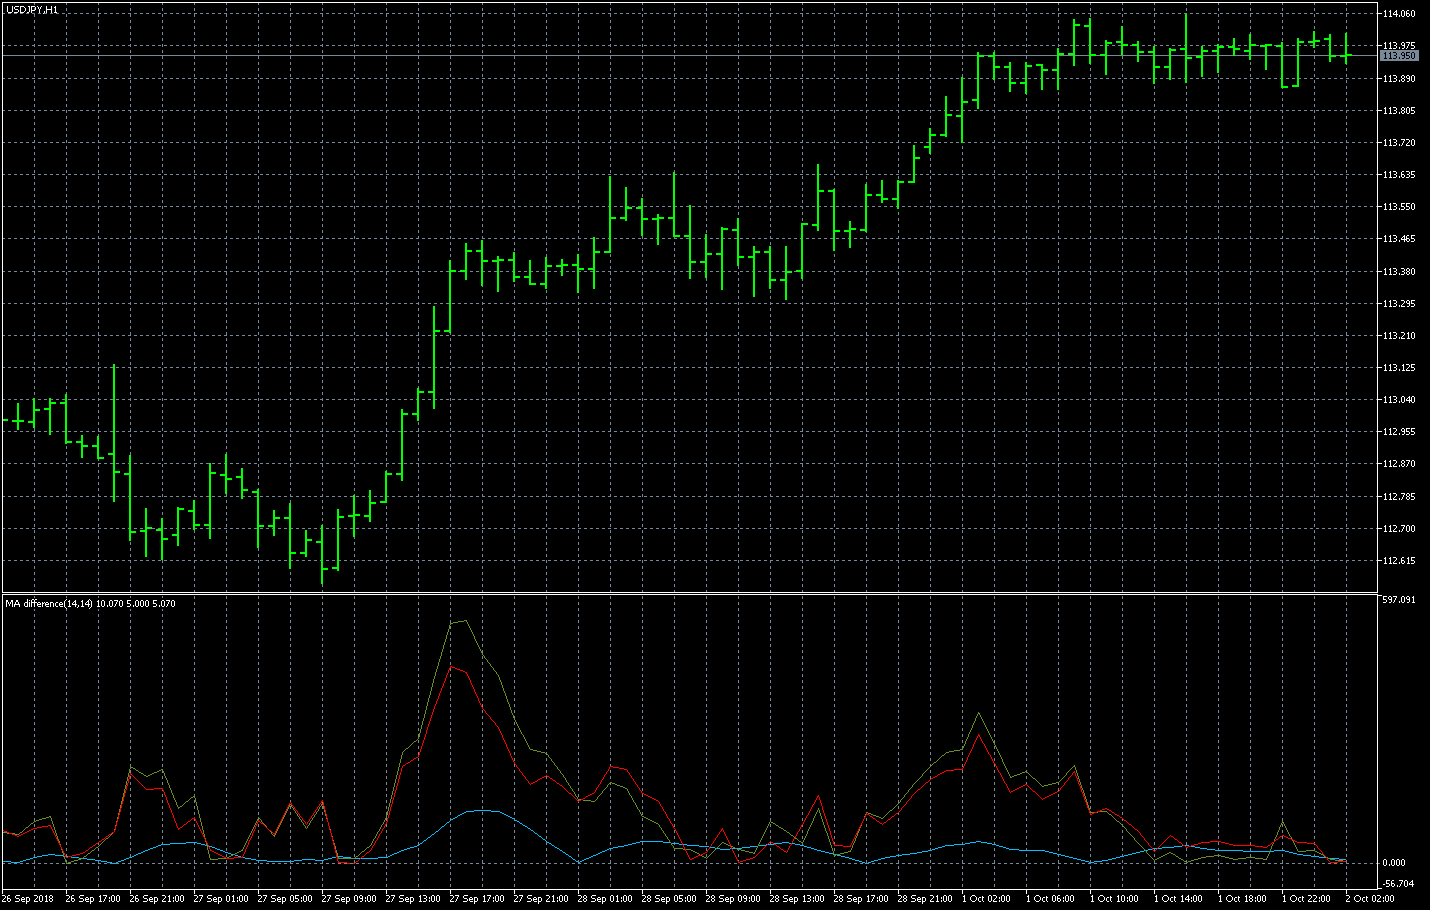Click the 114.060 price scale label
The height and width of the screenshot is (910, 1430).
1399,14
